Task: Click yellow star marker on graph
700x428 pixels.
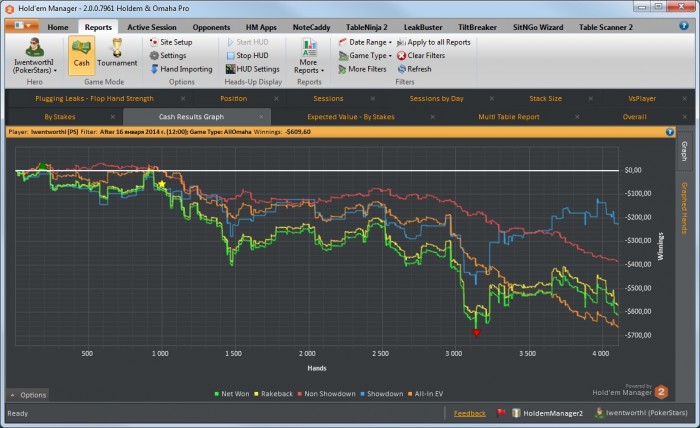Action: click(x=162, y=184)
